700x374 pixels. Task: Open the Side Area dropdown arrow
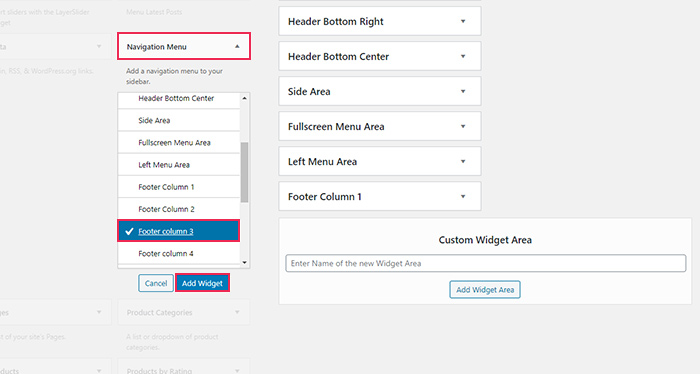pos(463,91)
